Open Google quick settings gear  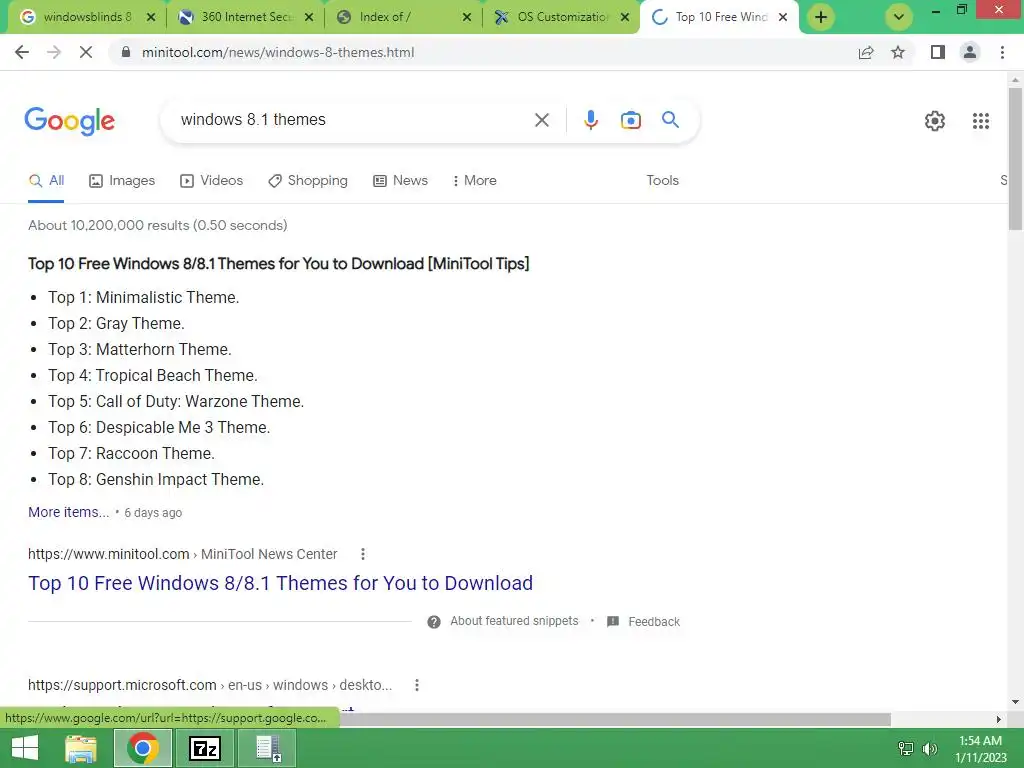tap(935, 121)
